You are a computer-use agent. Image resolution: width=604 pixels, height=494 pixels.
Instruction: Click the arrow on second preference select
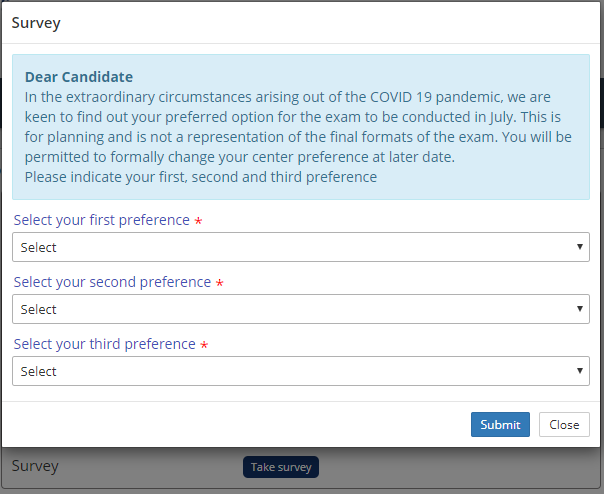click(x=580, y=309)
